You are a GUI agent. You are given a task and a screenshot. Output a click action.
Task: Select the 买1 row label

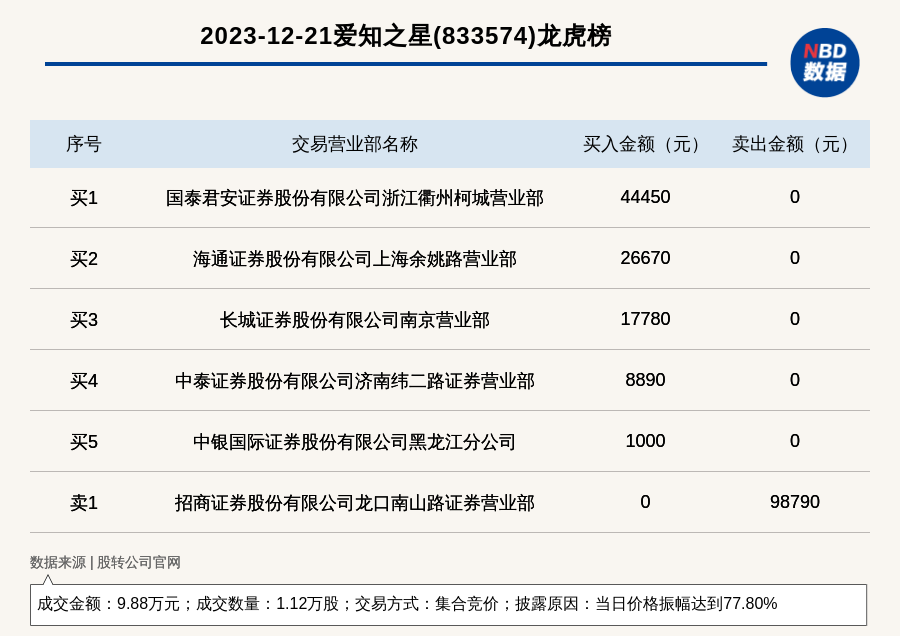click(x=84, y=198)
